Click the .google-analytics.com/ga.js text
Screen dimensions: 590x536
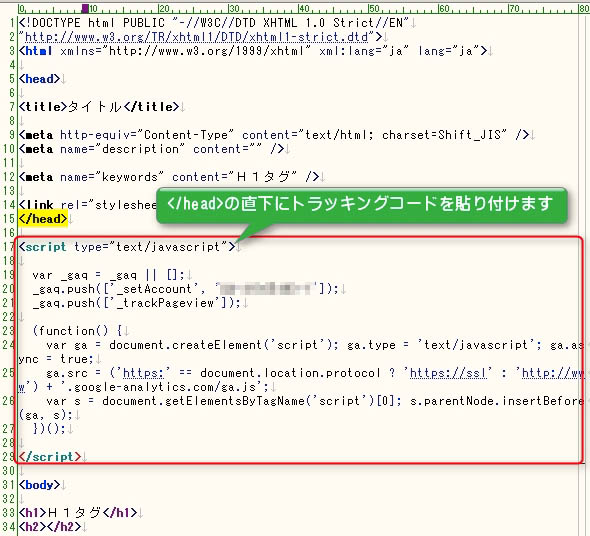164,387
